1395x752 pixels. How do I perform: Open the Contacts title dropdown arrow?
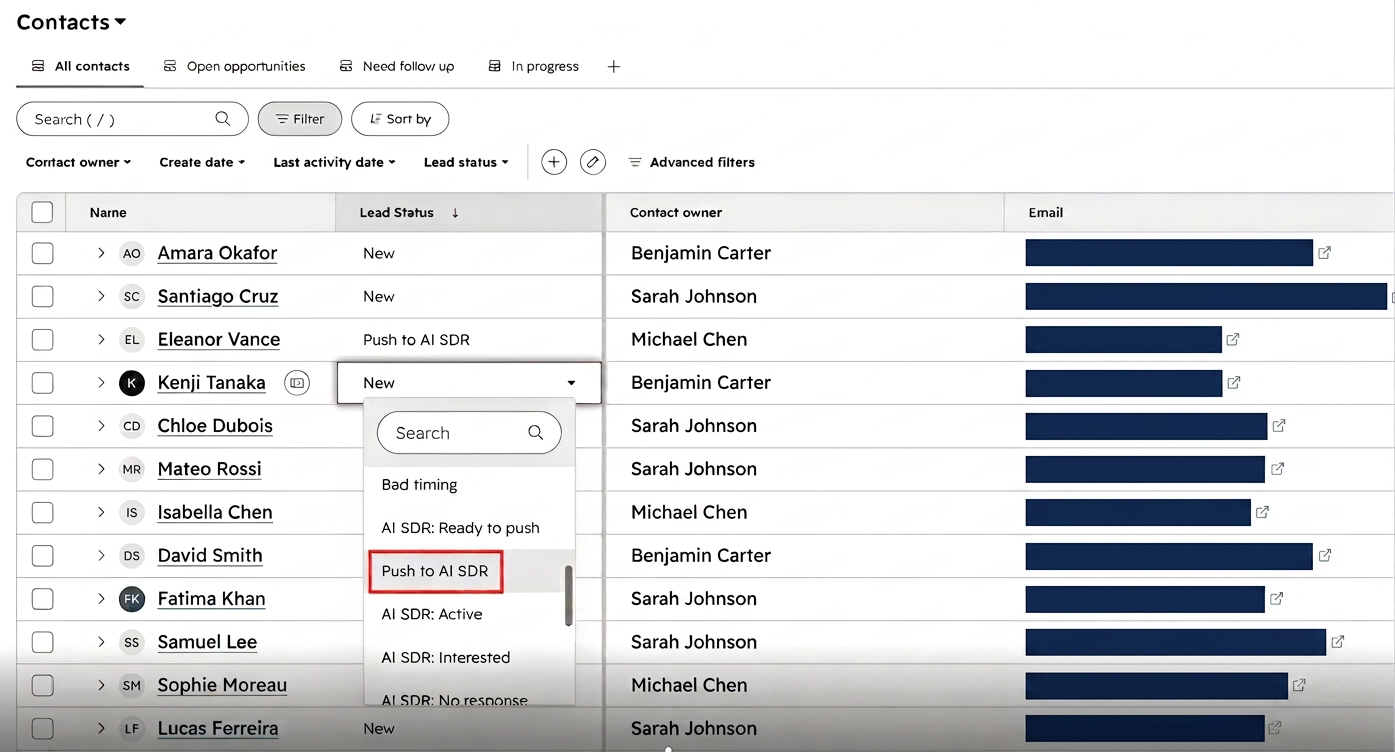click(x=121, y=22)
